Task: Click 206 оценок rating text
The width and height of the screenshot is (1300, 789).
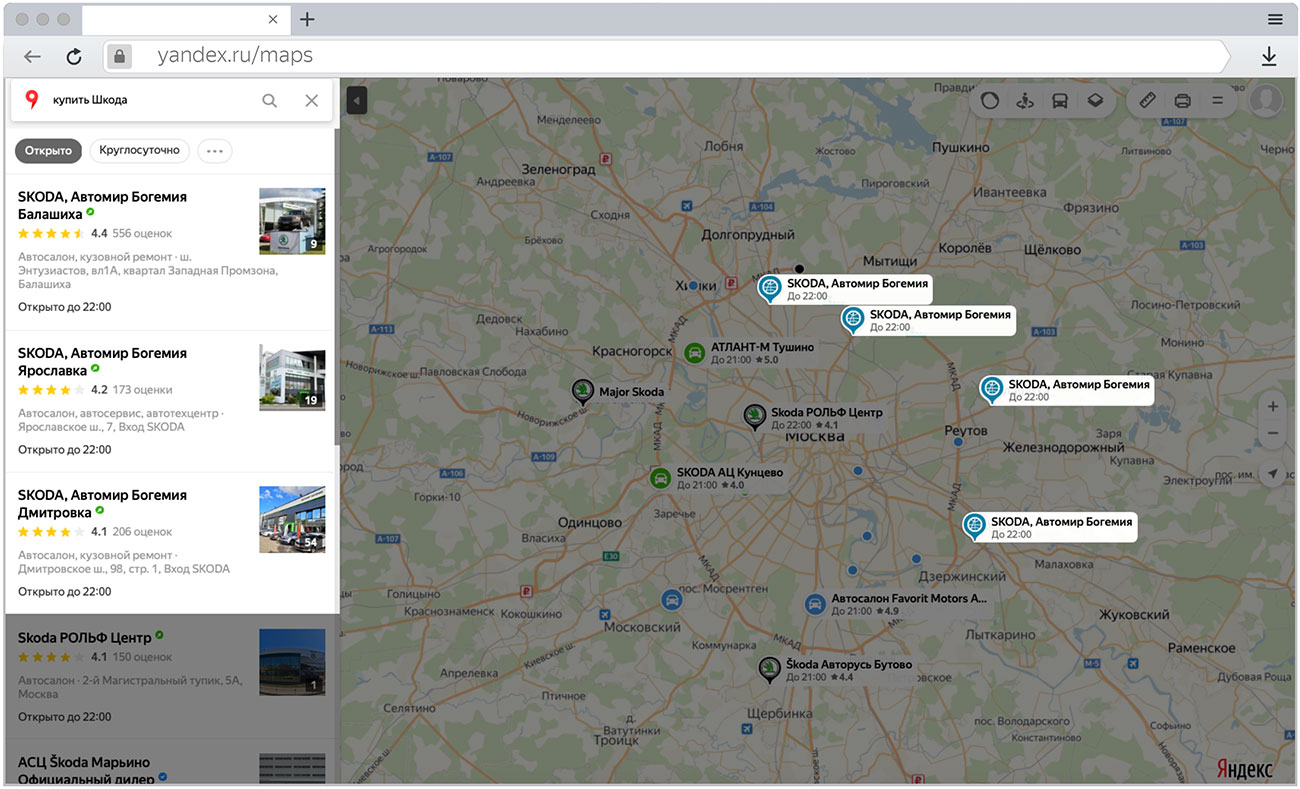Action: click(142, 532)
